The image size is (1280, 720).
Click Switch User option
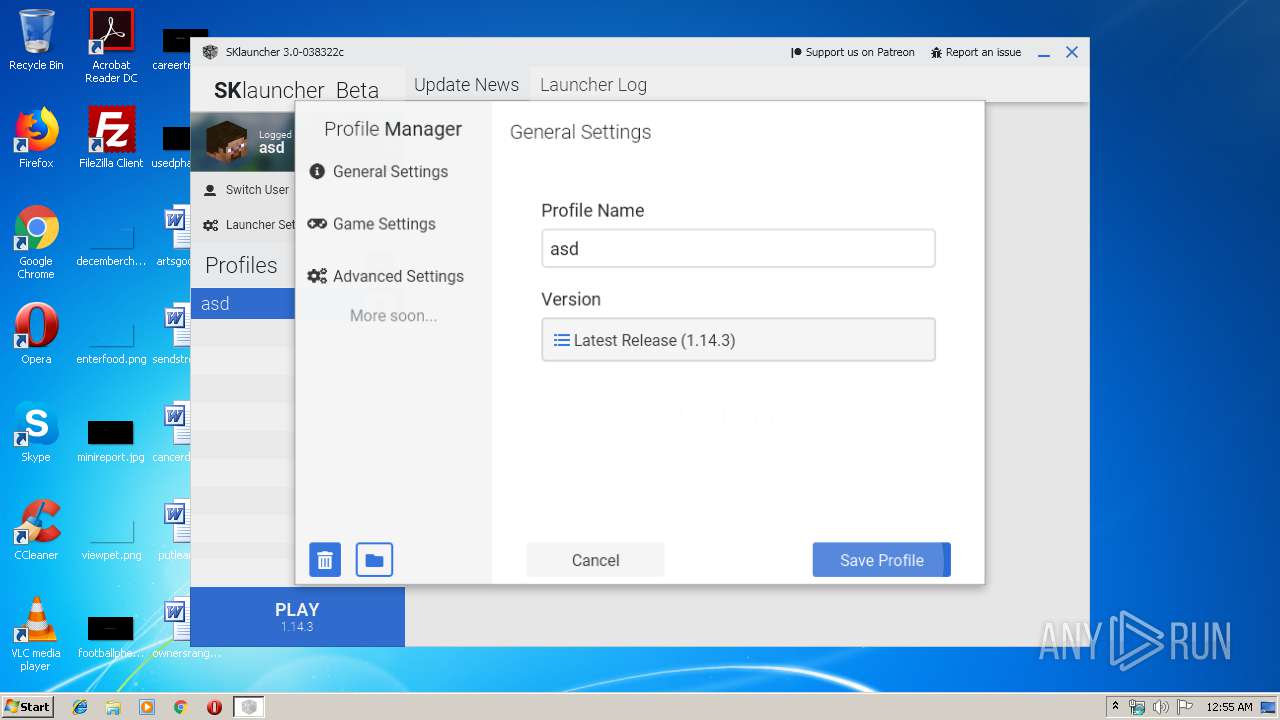point(246,190)
